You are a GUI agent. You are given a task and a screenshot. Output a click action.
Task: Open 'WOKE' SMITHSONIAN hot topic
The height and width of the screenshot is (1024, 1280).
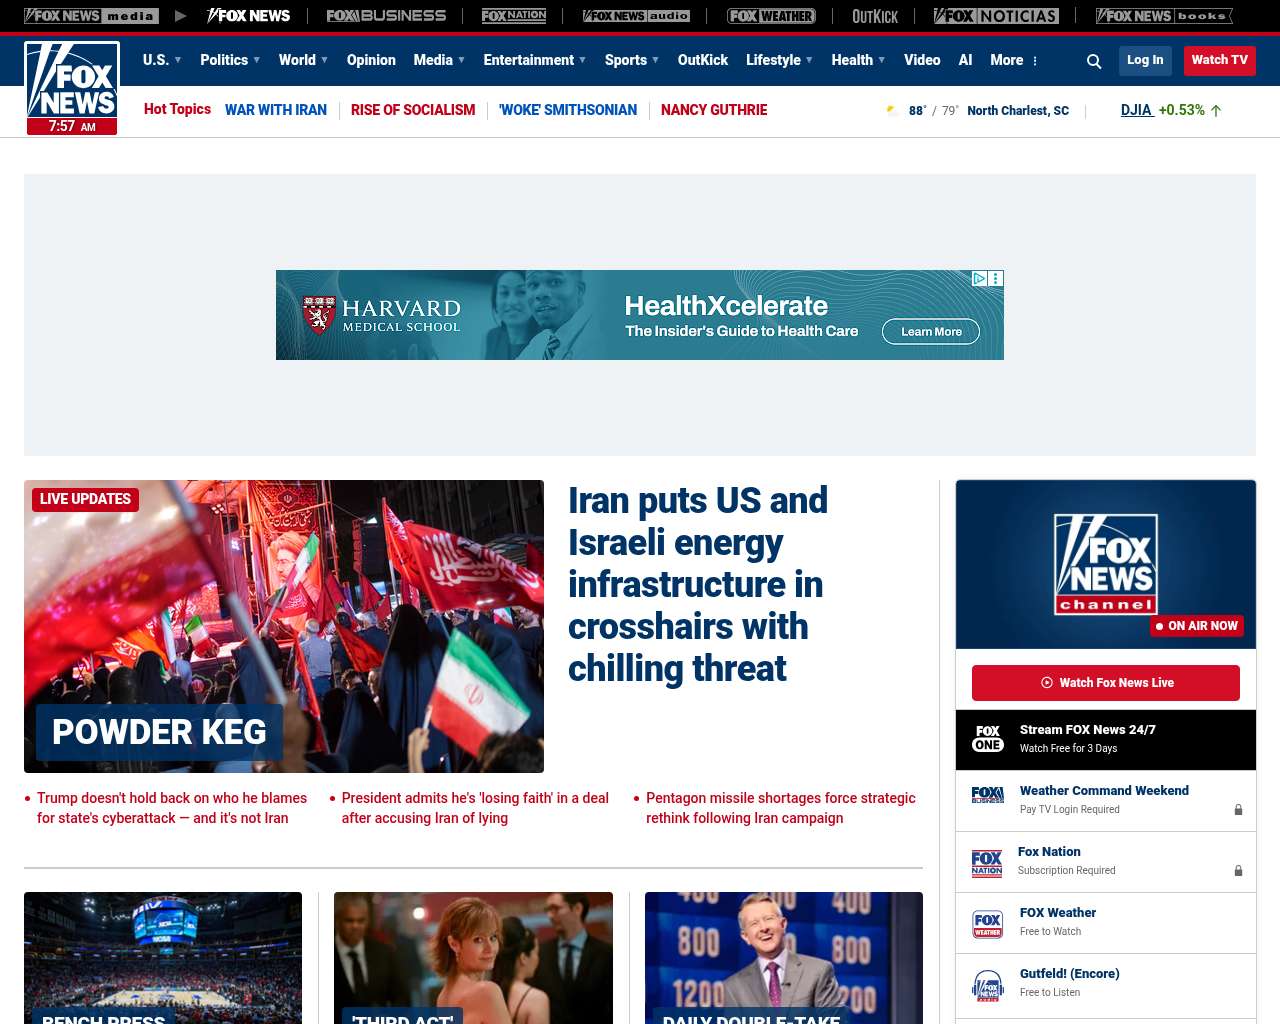point(568,110)
